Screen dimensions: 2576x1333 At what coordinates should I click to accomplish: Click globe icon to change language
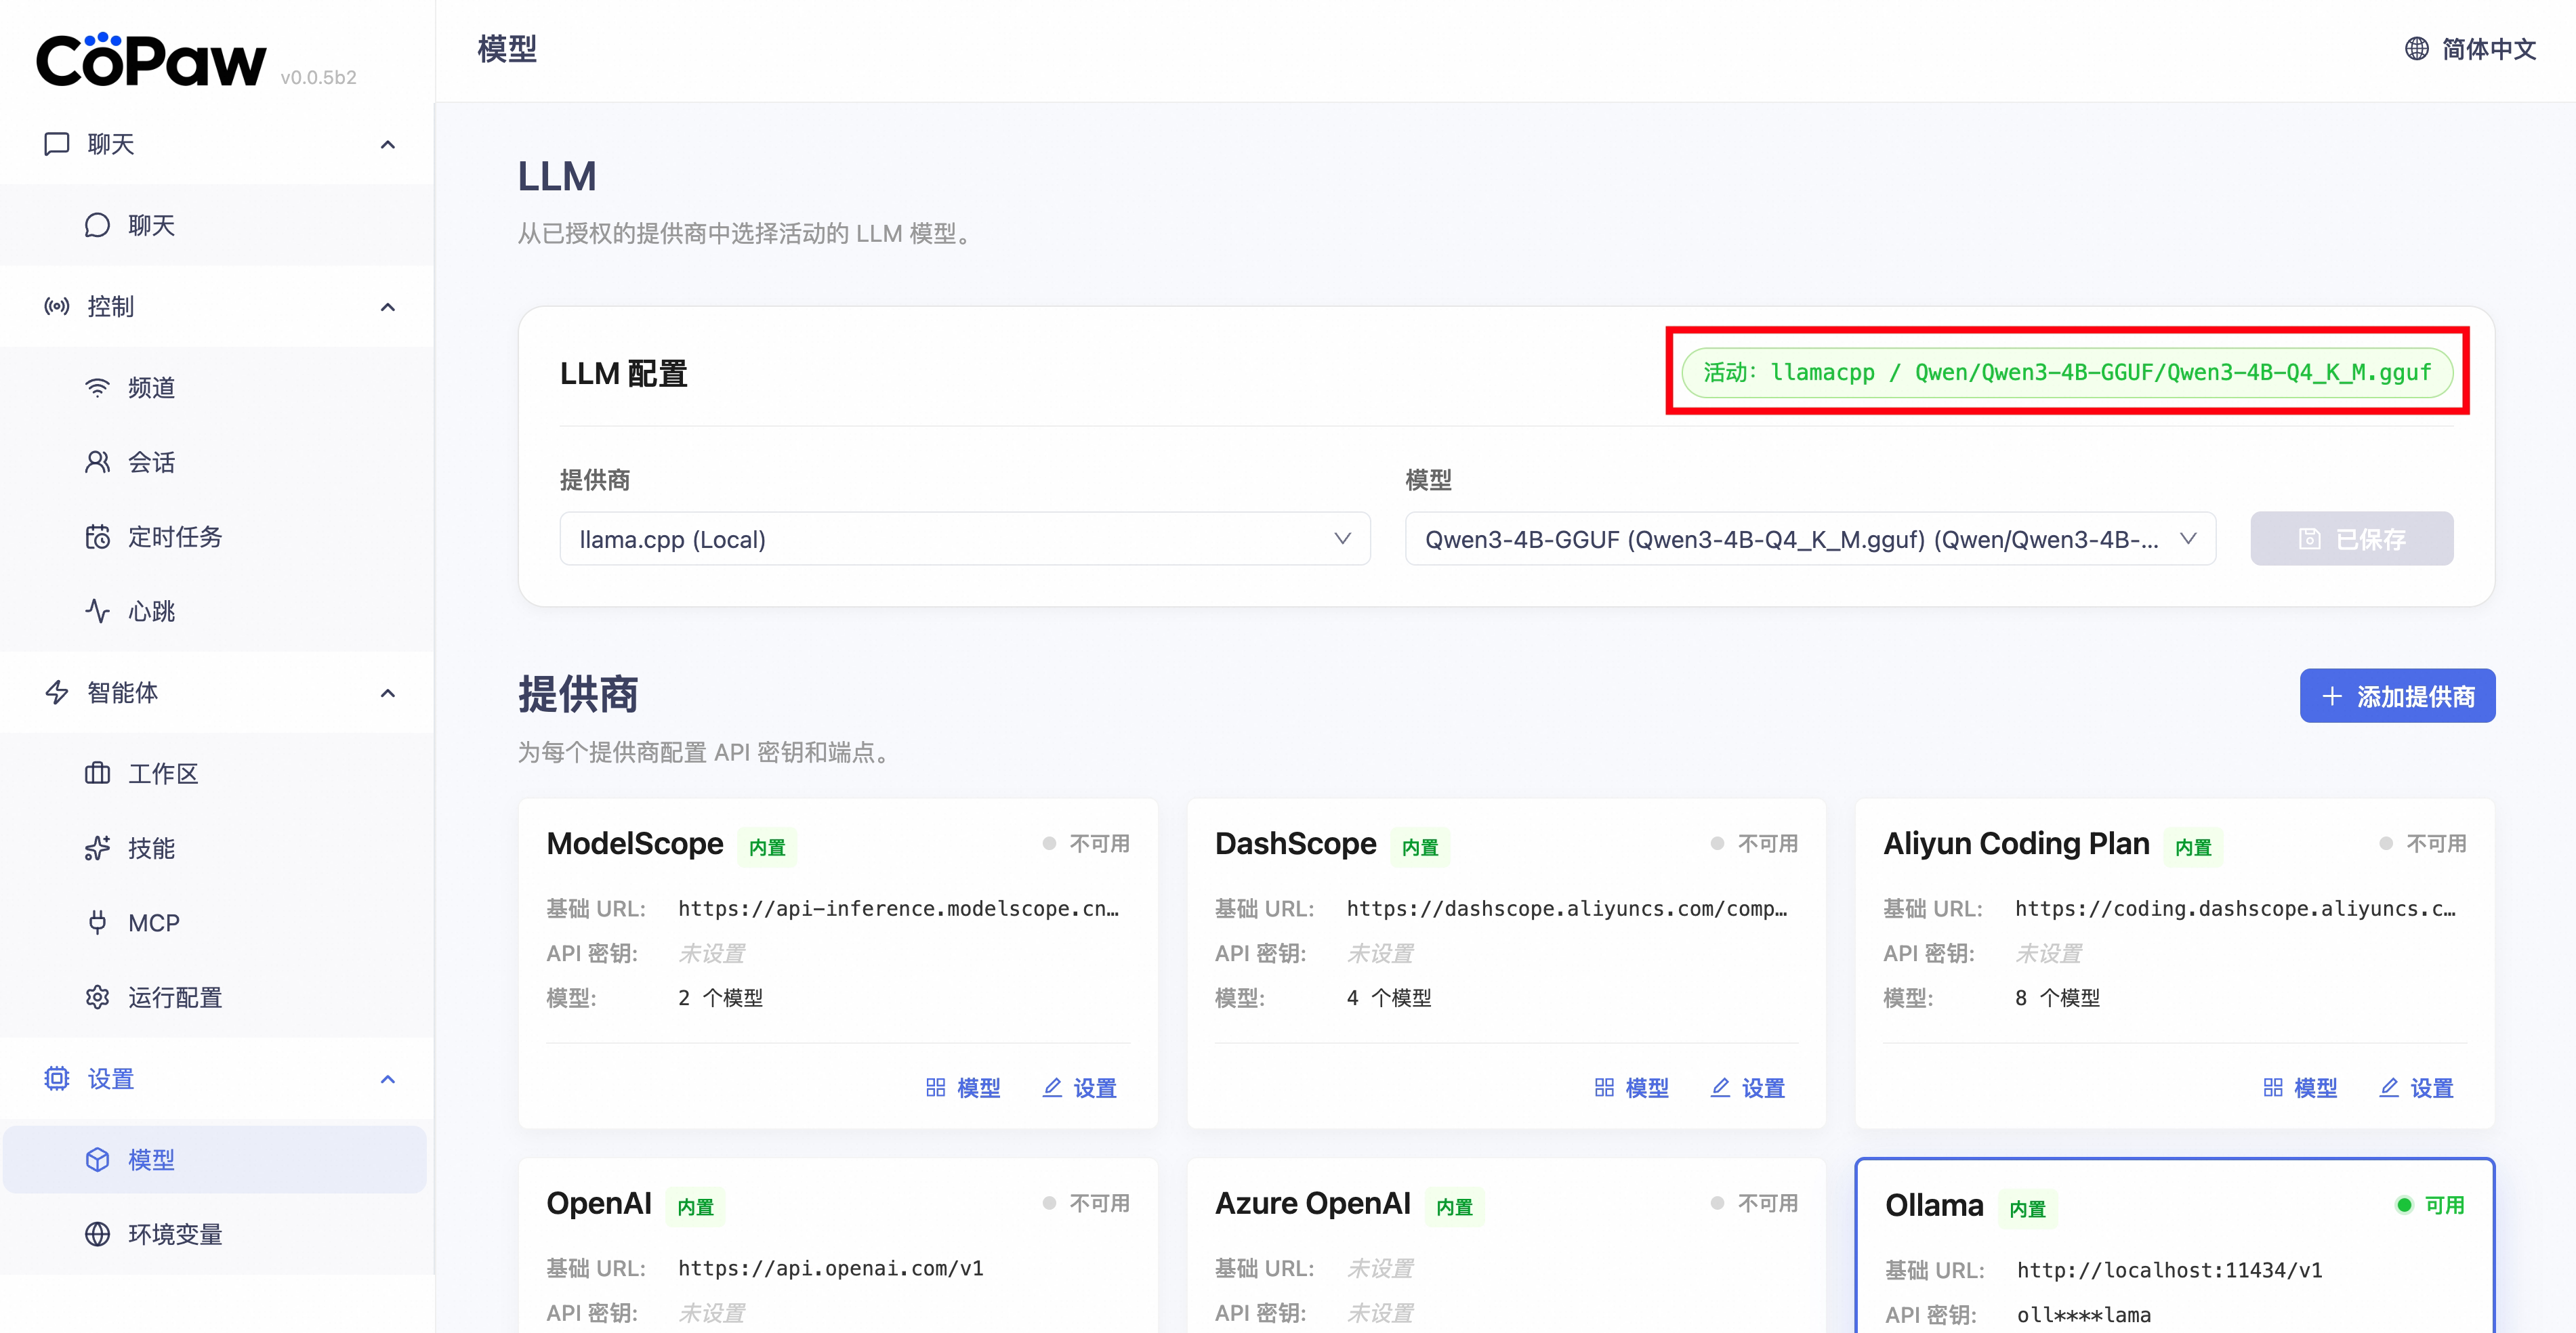[2416, 49]
